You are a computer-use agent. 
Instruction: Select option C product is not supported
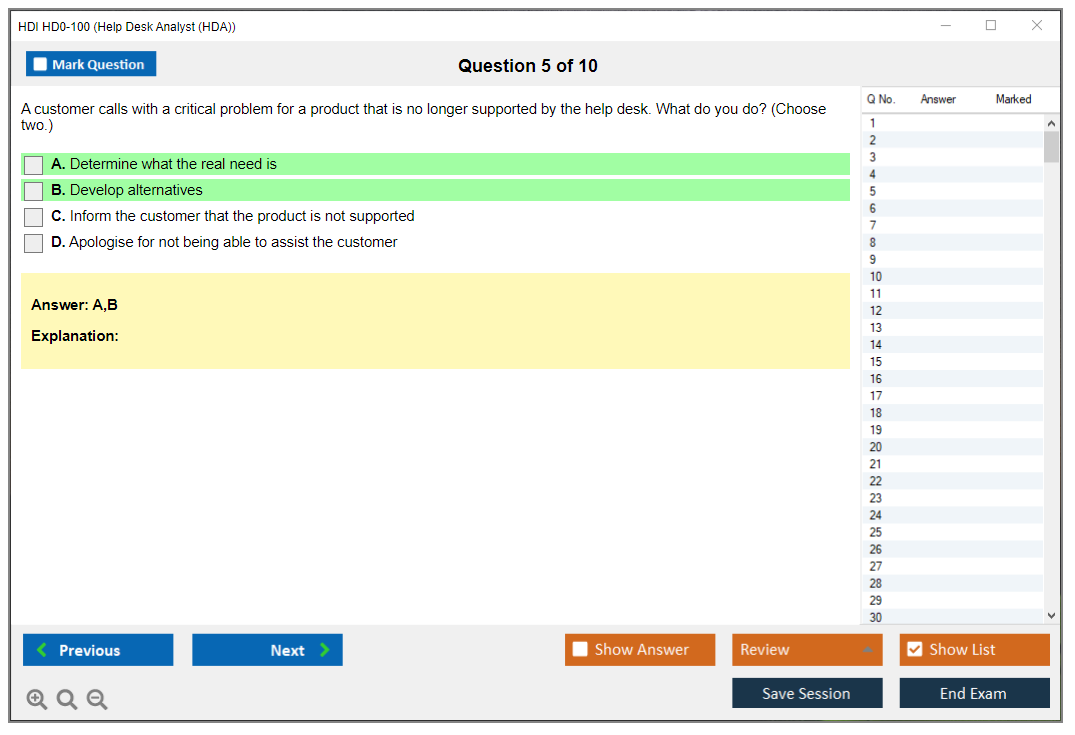(x=34, y=217)
